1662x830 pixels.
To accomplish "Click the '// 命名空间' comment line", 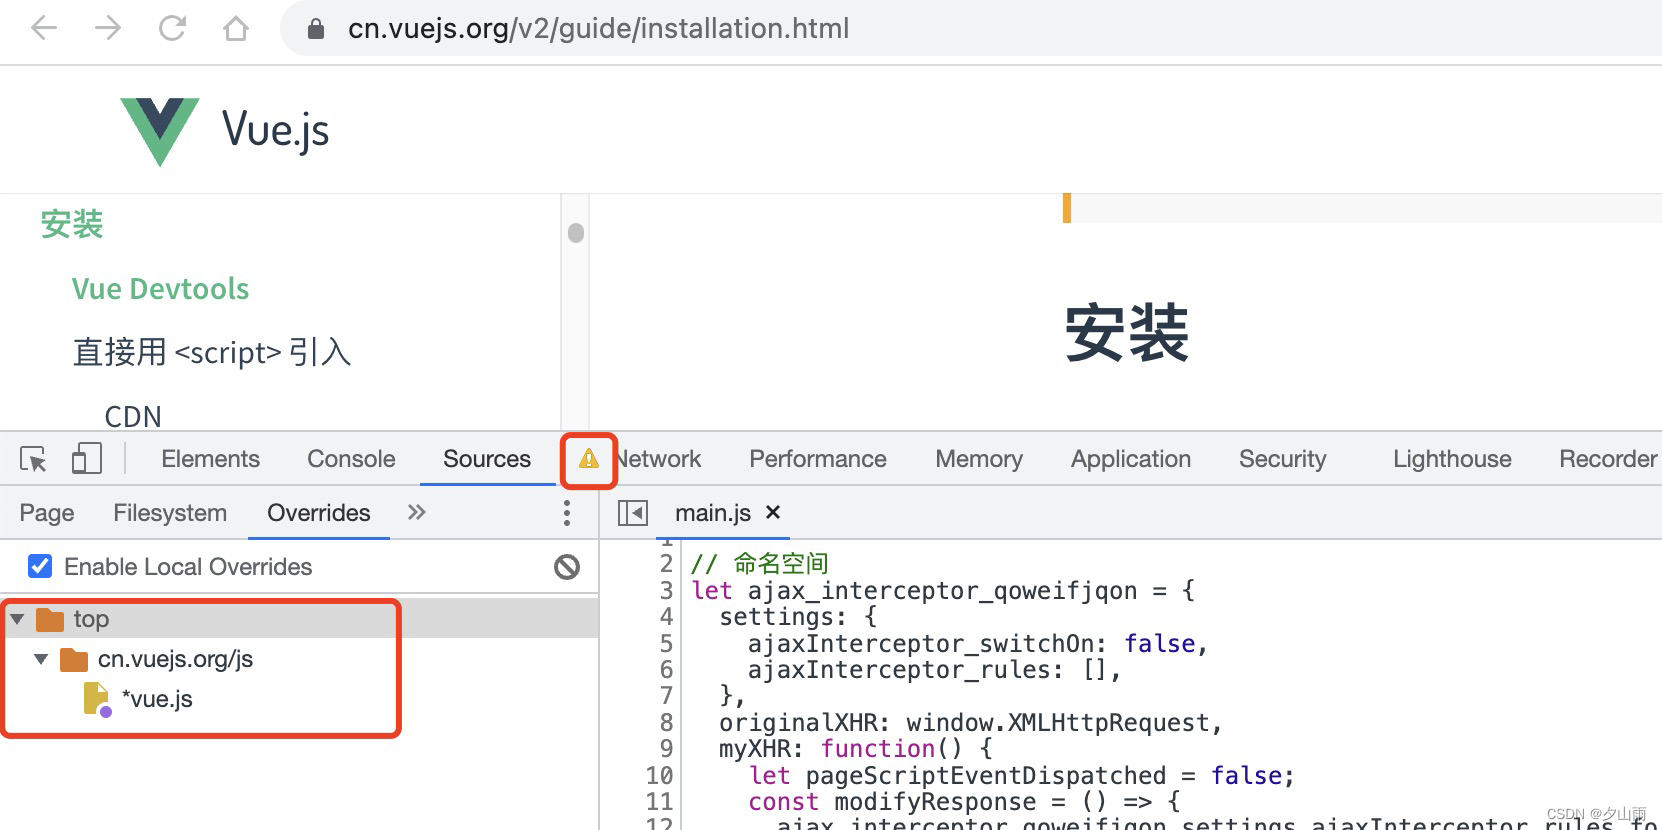I will tap(759, 564).
